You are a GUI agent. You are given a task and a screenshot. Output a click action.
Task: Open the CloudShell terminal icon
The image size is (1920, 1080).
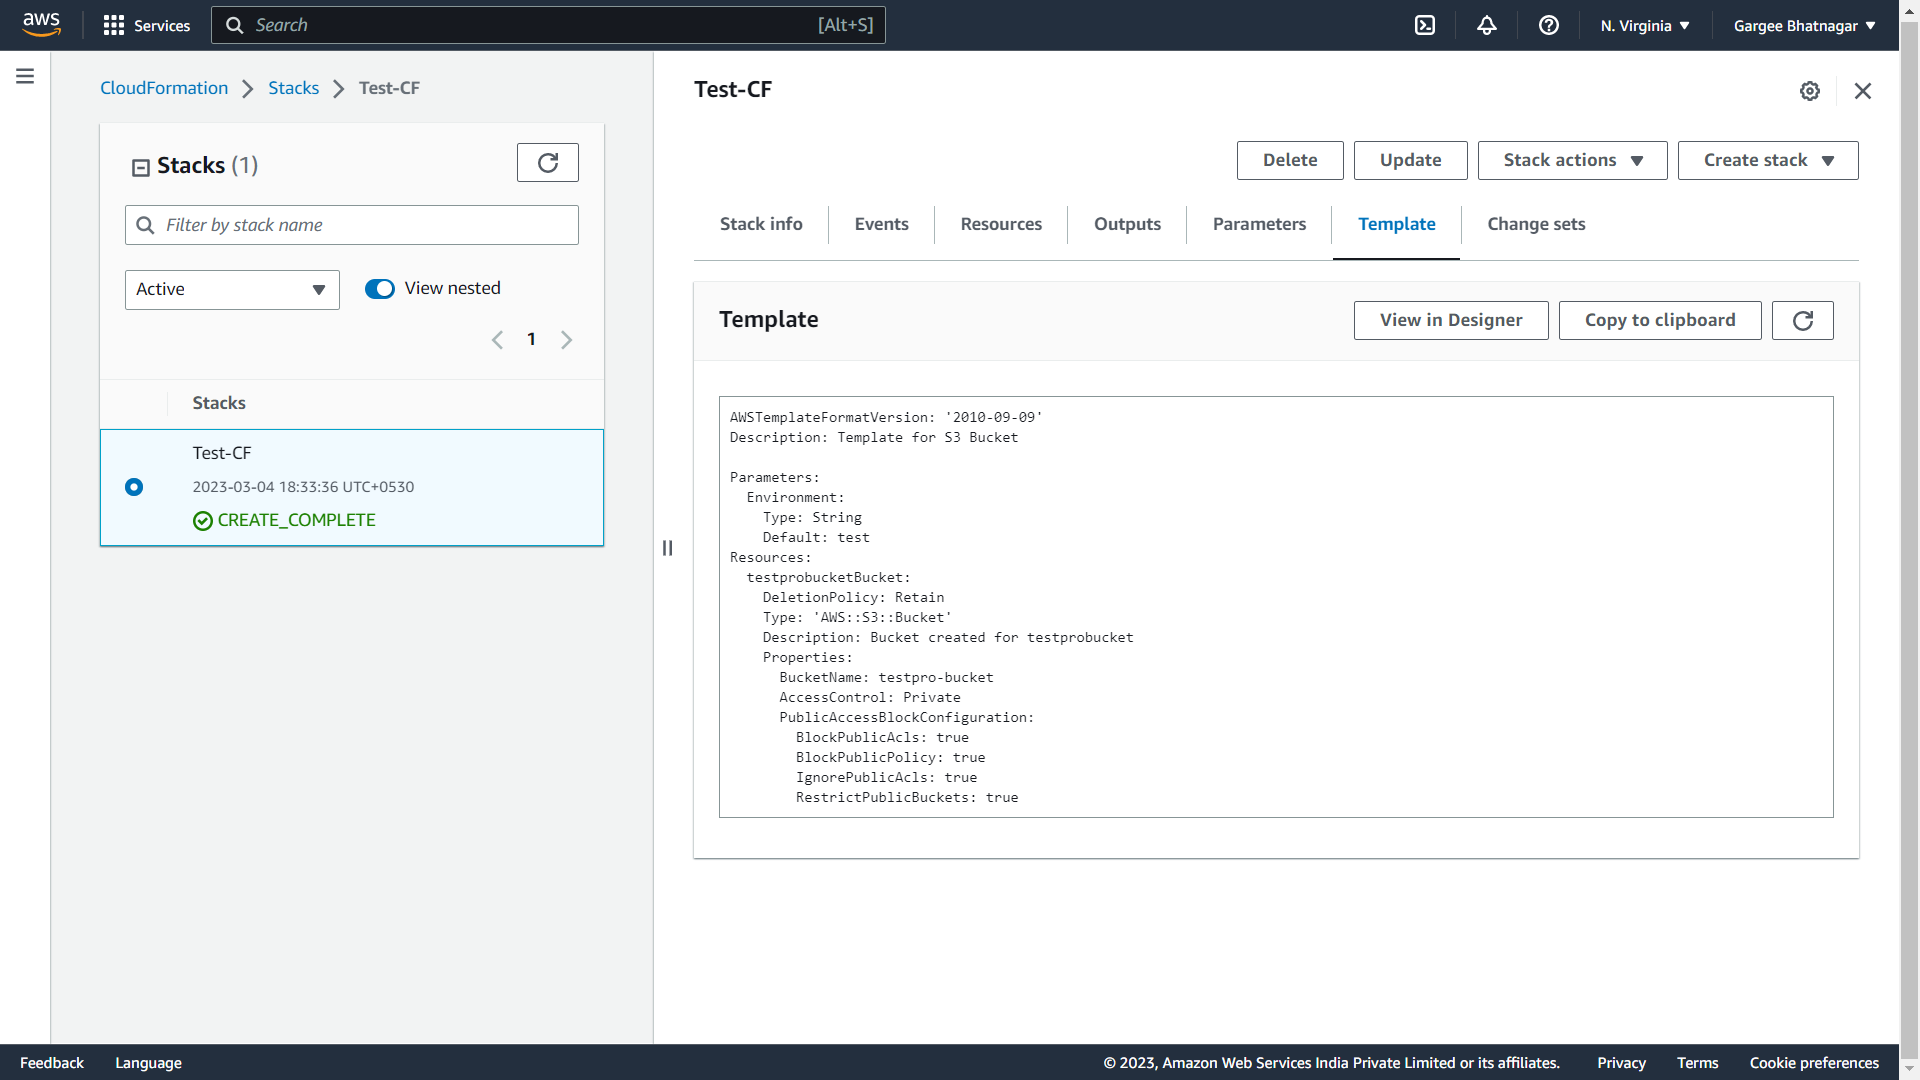(x=1425, y=26)
